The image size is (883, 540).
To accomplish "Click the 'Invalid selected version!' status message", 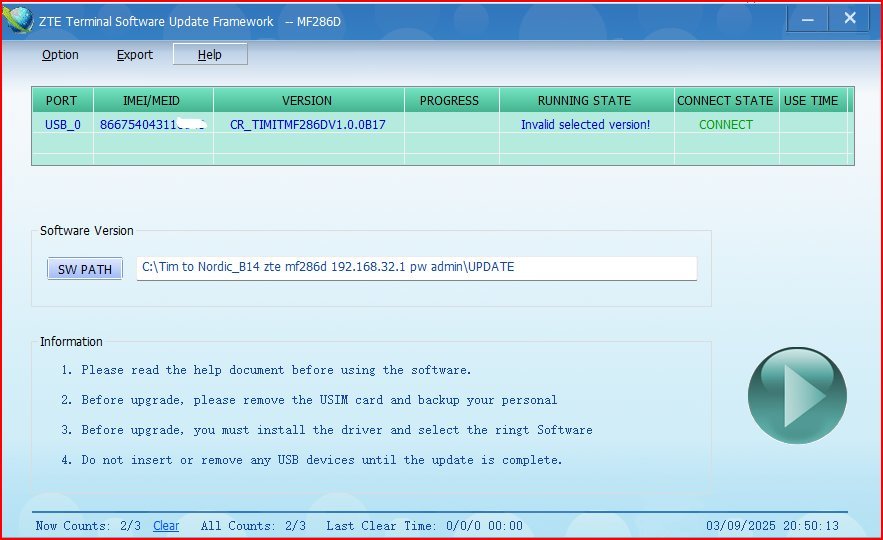I will [x=585, y=125].
